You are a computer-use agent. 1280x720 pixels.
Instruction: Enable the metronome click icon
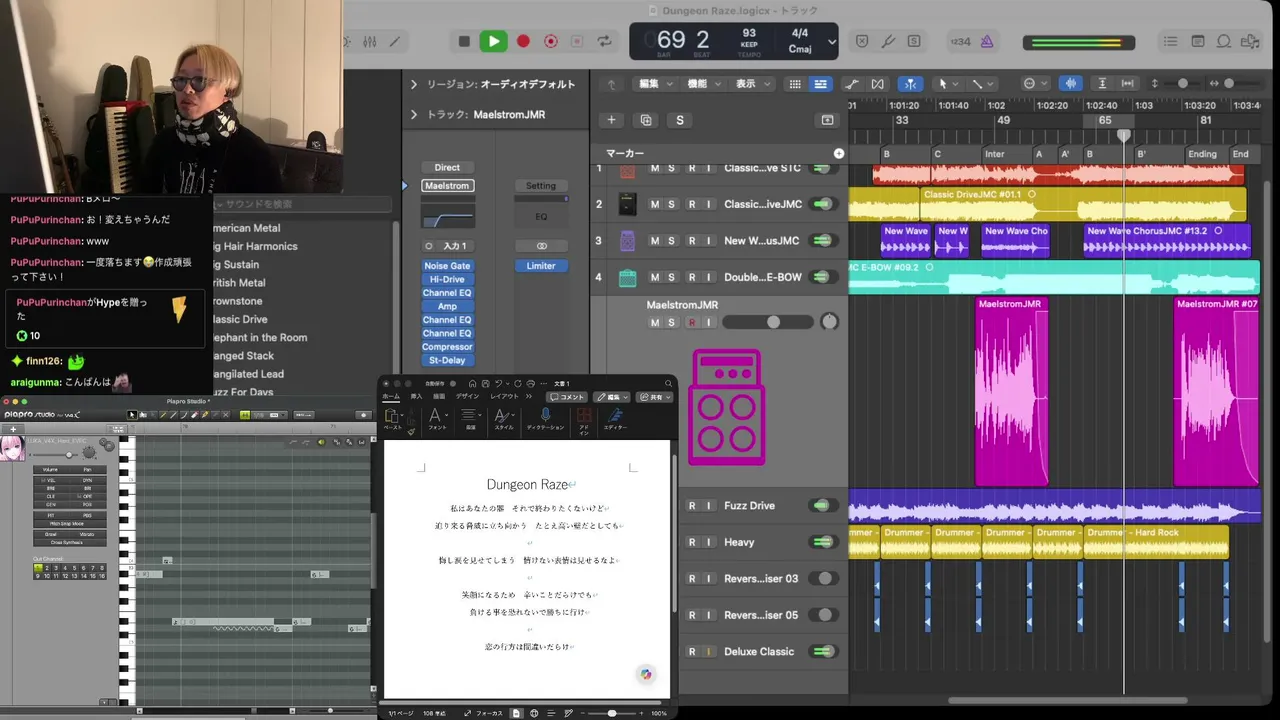pos(986,41)
